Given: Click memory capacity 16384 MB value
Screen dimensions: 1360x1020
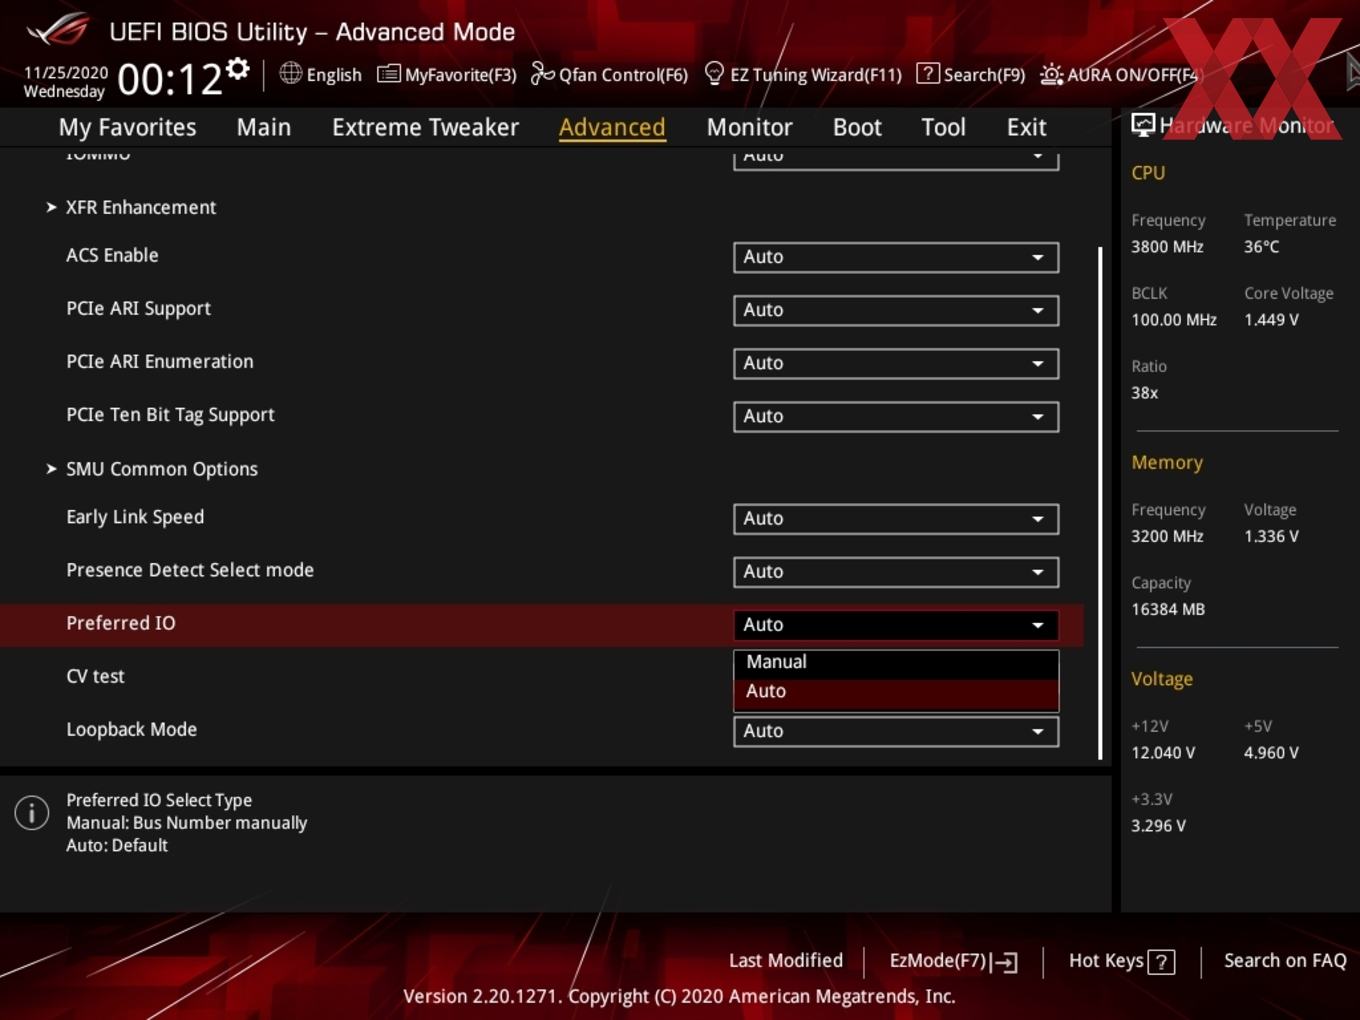Looking at the screenshot, I should point(1168,609).
